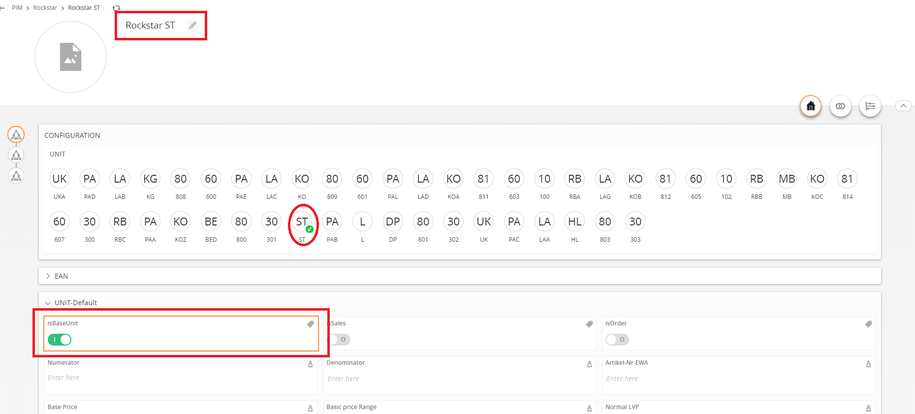Click the product image placeholder
915x414 pixels.
click(x=71, y=57)
